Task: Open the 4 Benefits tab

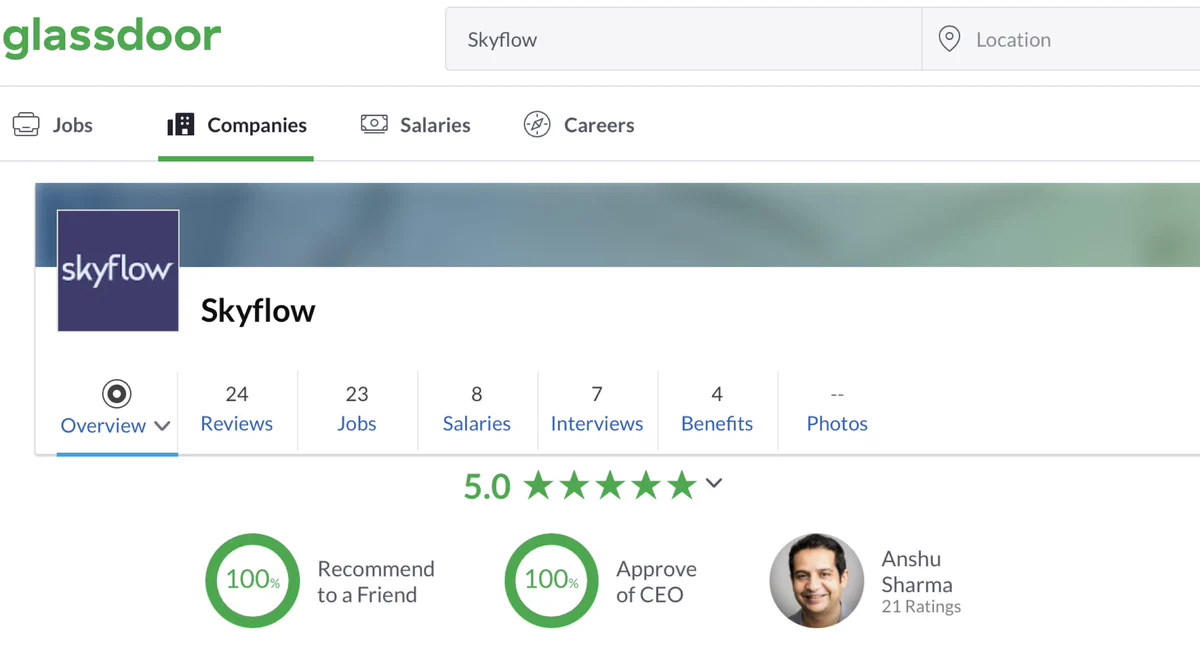Action: (x=717, y=409)
